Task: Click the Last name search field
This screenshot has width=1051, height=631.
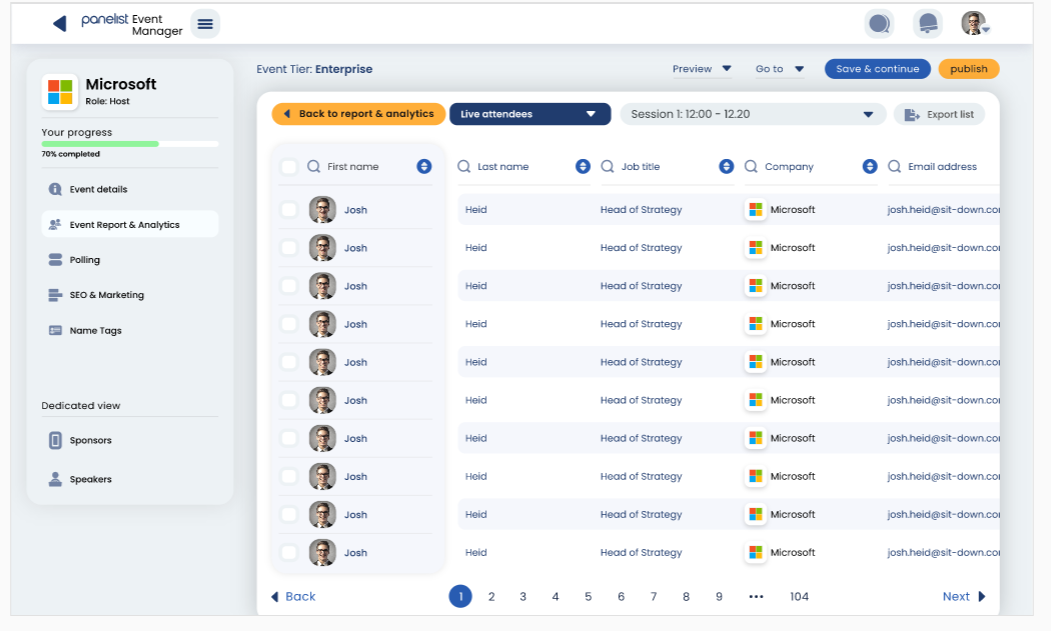Action: coord(523,166)
